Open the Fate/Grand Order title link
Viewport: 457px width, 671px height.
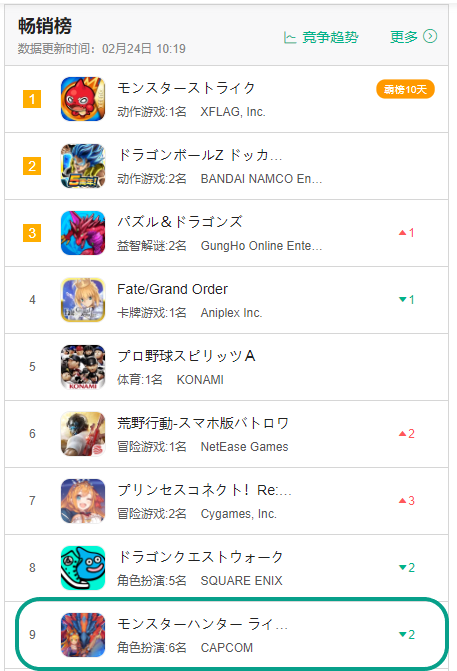tap(172, 289)
